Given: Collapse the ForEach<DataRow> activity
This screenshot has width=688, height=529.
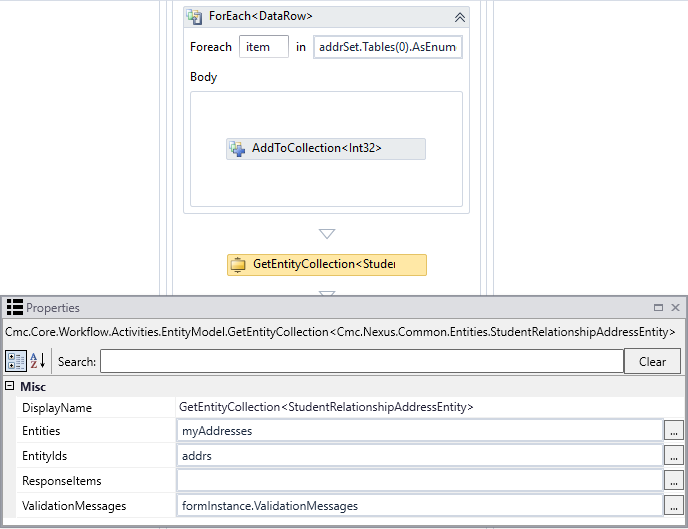Looking at the screenshot, I should pyautogui.click(x=459, y=17).
